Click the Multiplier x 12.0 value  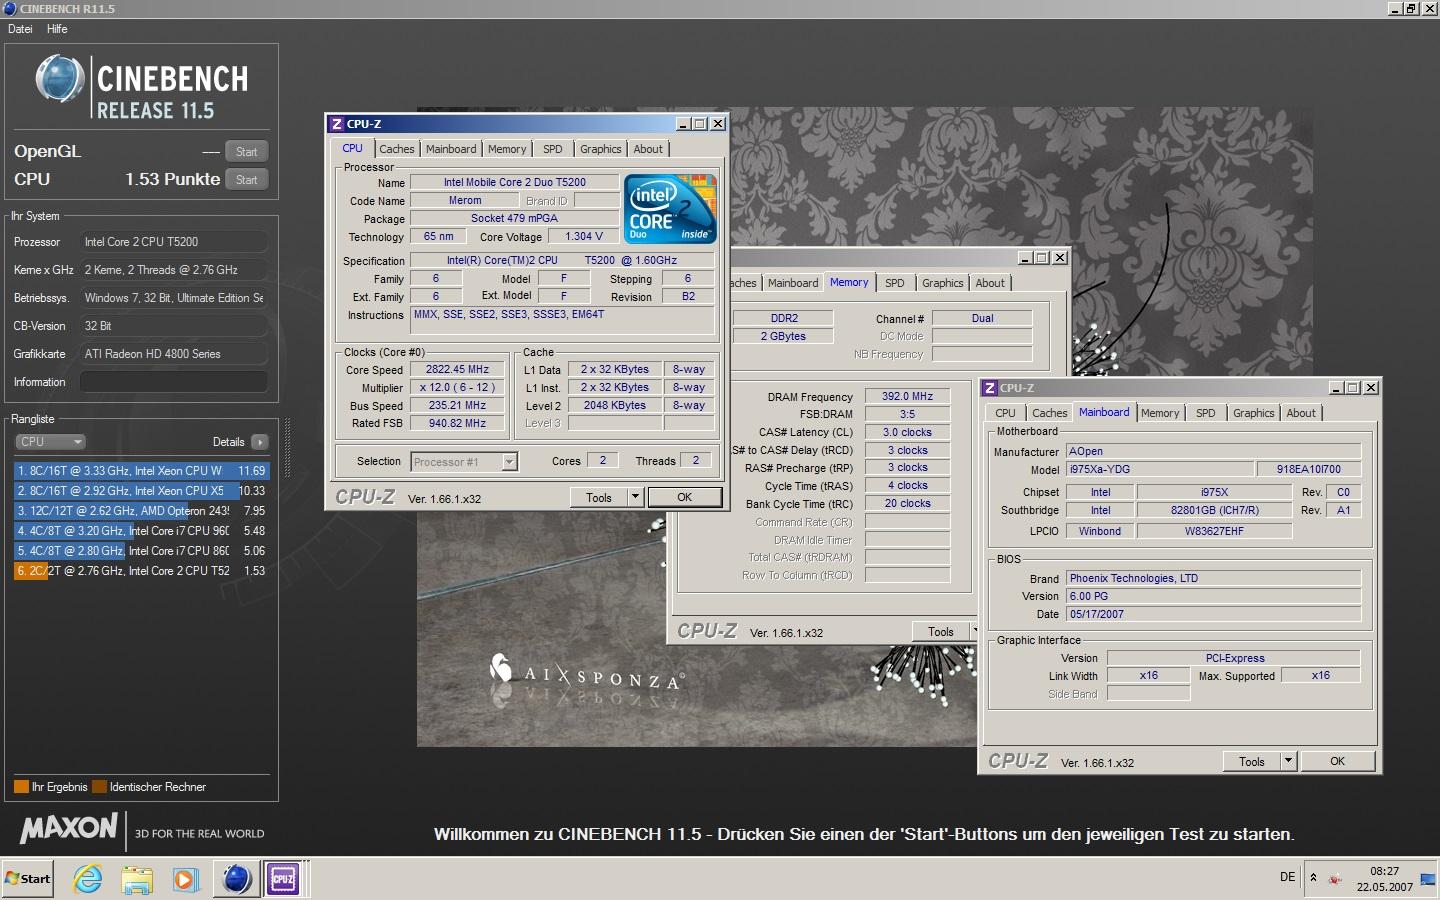[x=457, y=387]
